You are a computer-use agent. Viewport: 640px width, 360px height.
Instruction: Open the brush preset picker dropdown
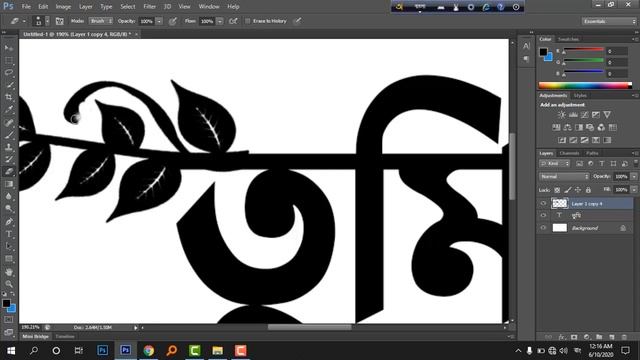47,21
